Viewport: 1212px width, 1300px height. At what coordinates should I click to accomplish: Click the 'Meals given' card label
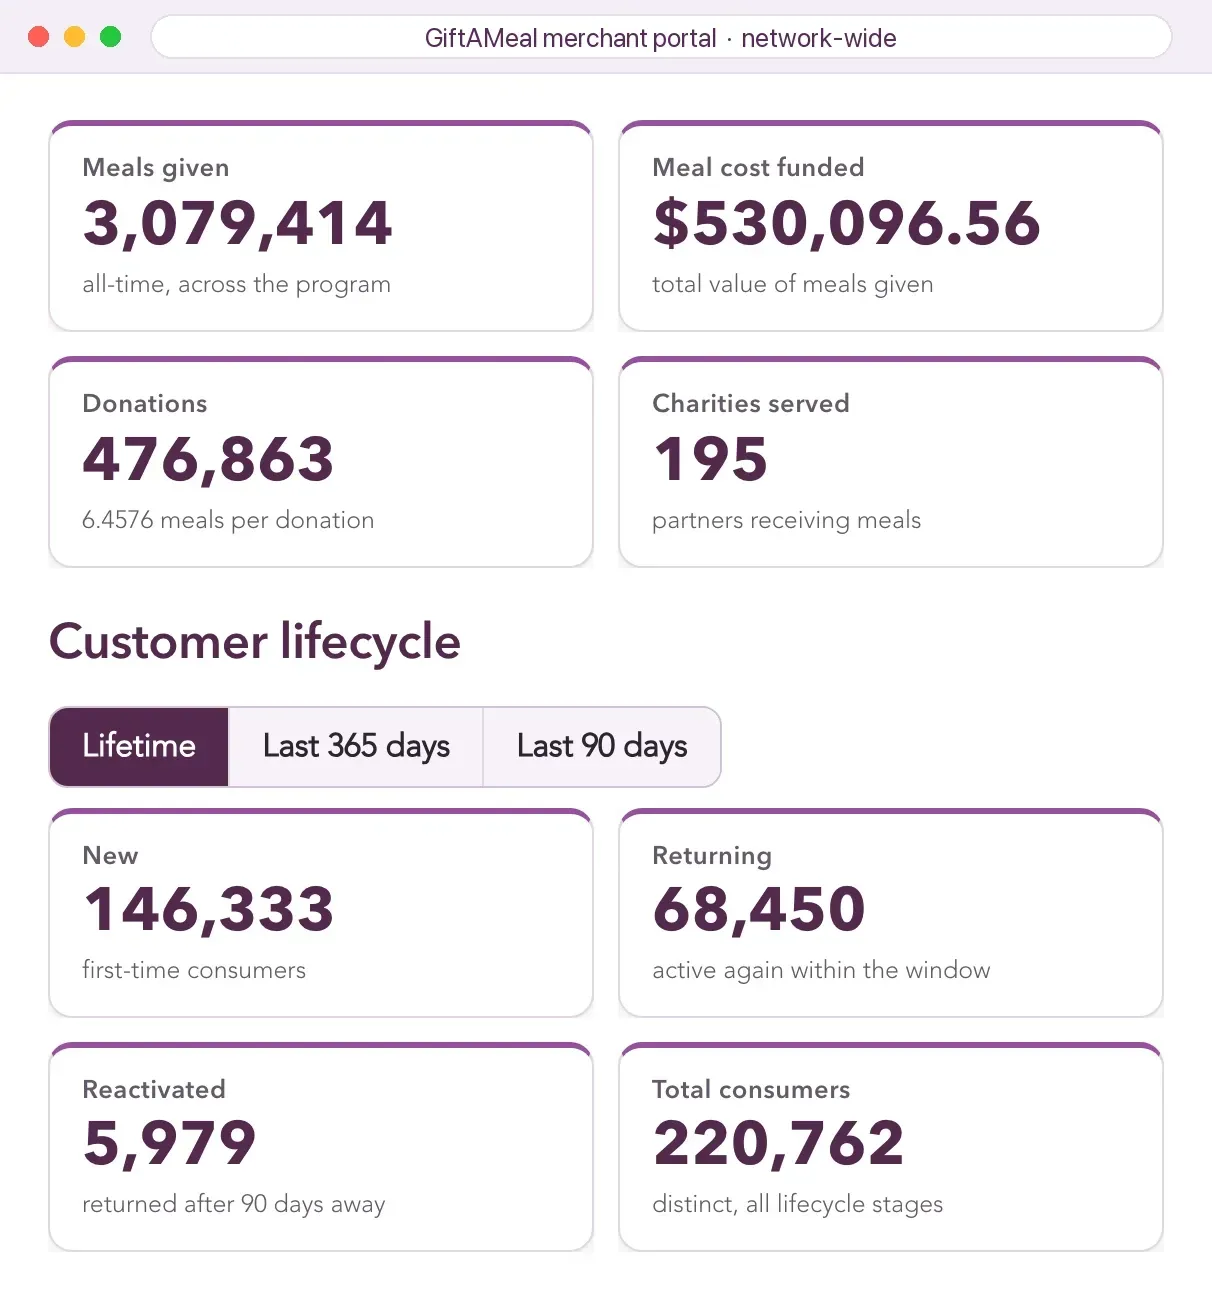coord(156,168)
